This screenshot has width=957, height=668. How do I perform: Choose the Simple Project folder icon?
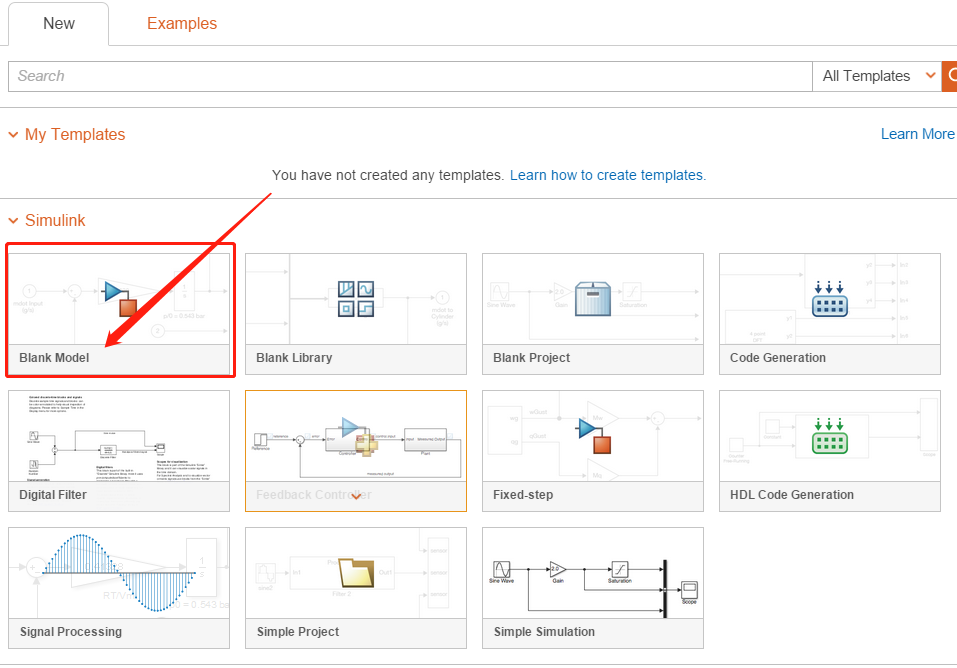click(x=355, y=572)
